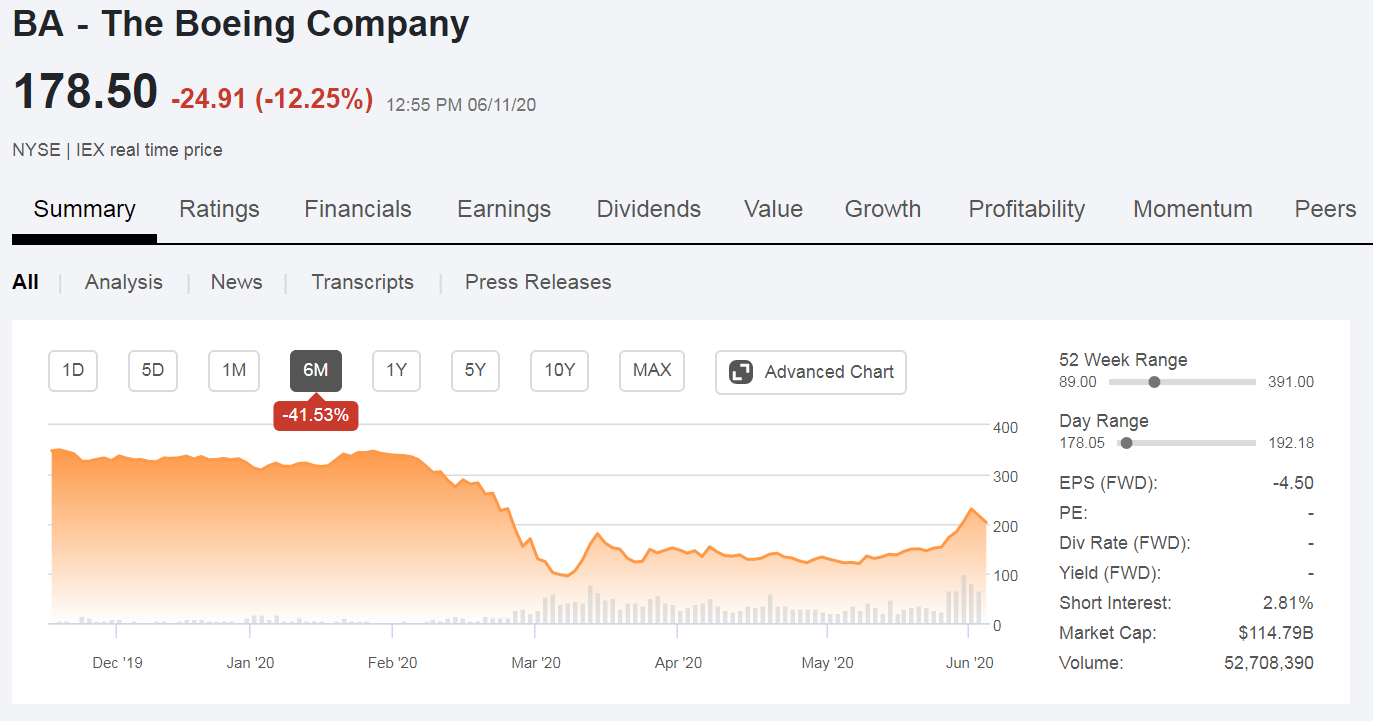The image size is (1373, 721).
Task: Show the MAX chart range
Action: [x=652, y=371]
